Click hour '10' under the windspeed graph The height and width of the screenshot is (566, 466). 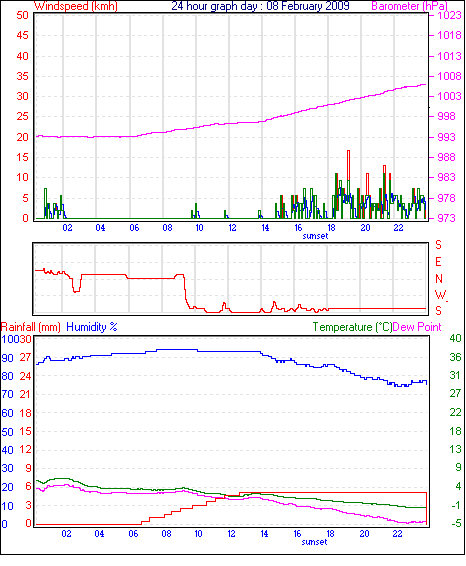(x=199, y=228)
